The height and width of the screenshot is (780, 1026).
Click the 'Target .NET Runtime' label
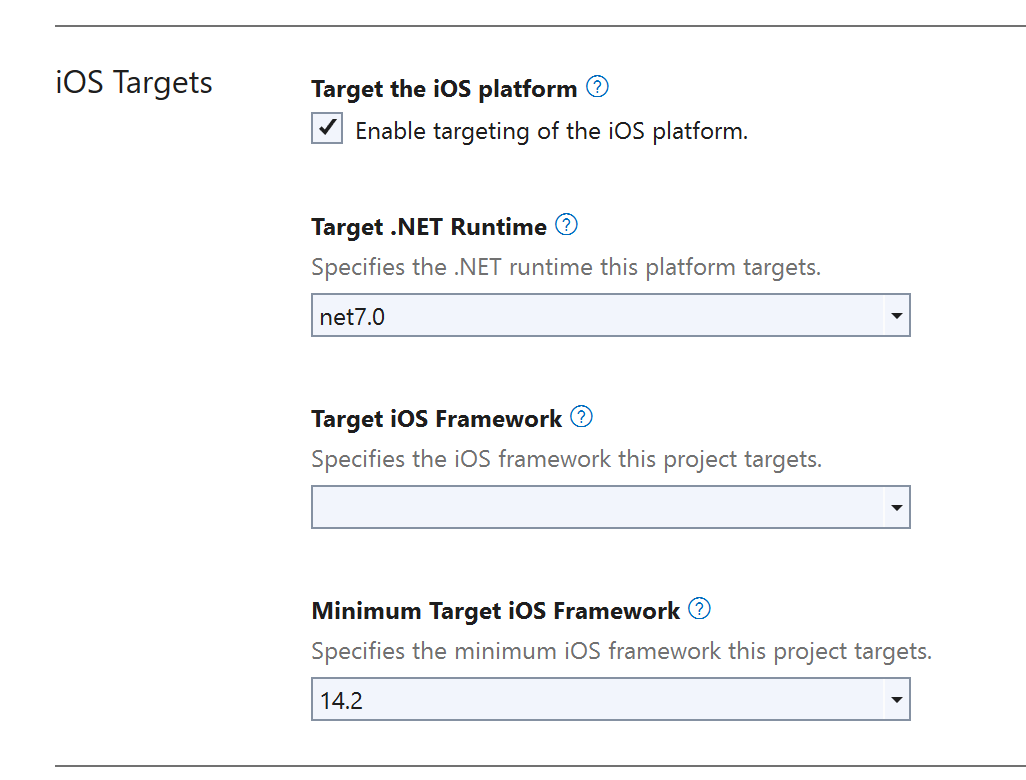pos(429,227)
